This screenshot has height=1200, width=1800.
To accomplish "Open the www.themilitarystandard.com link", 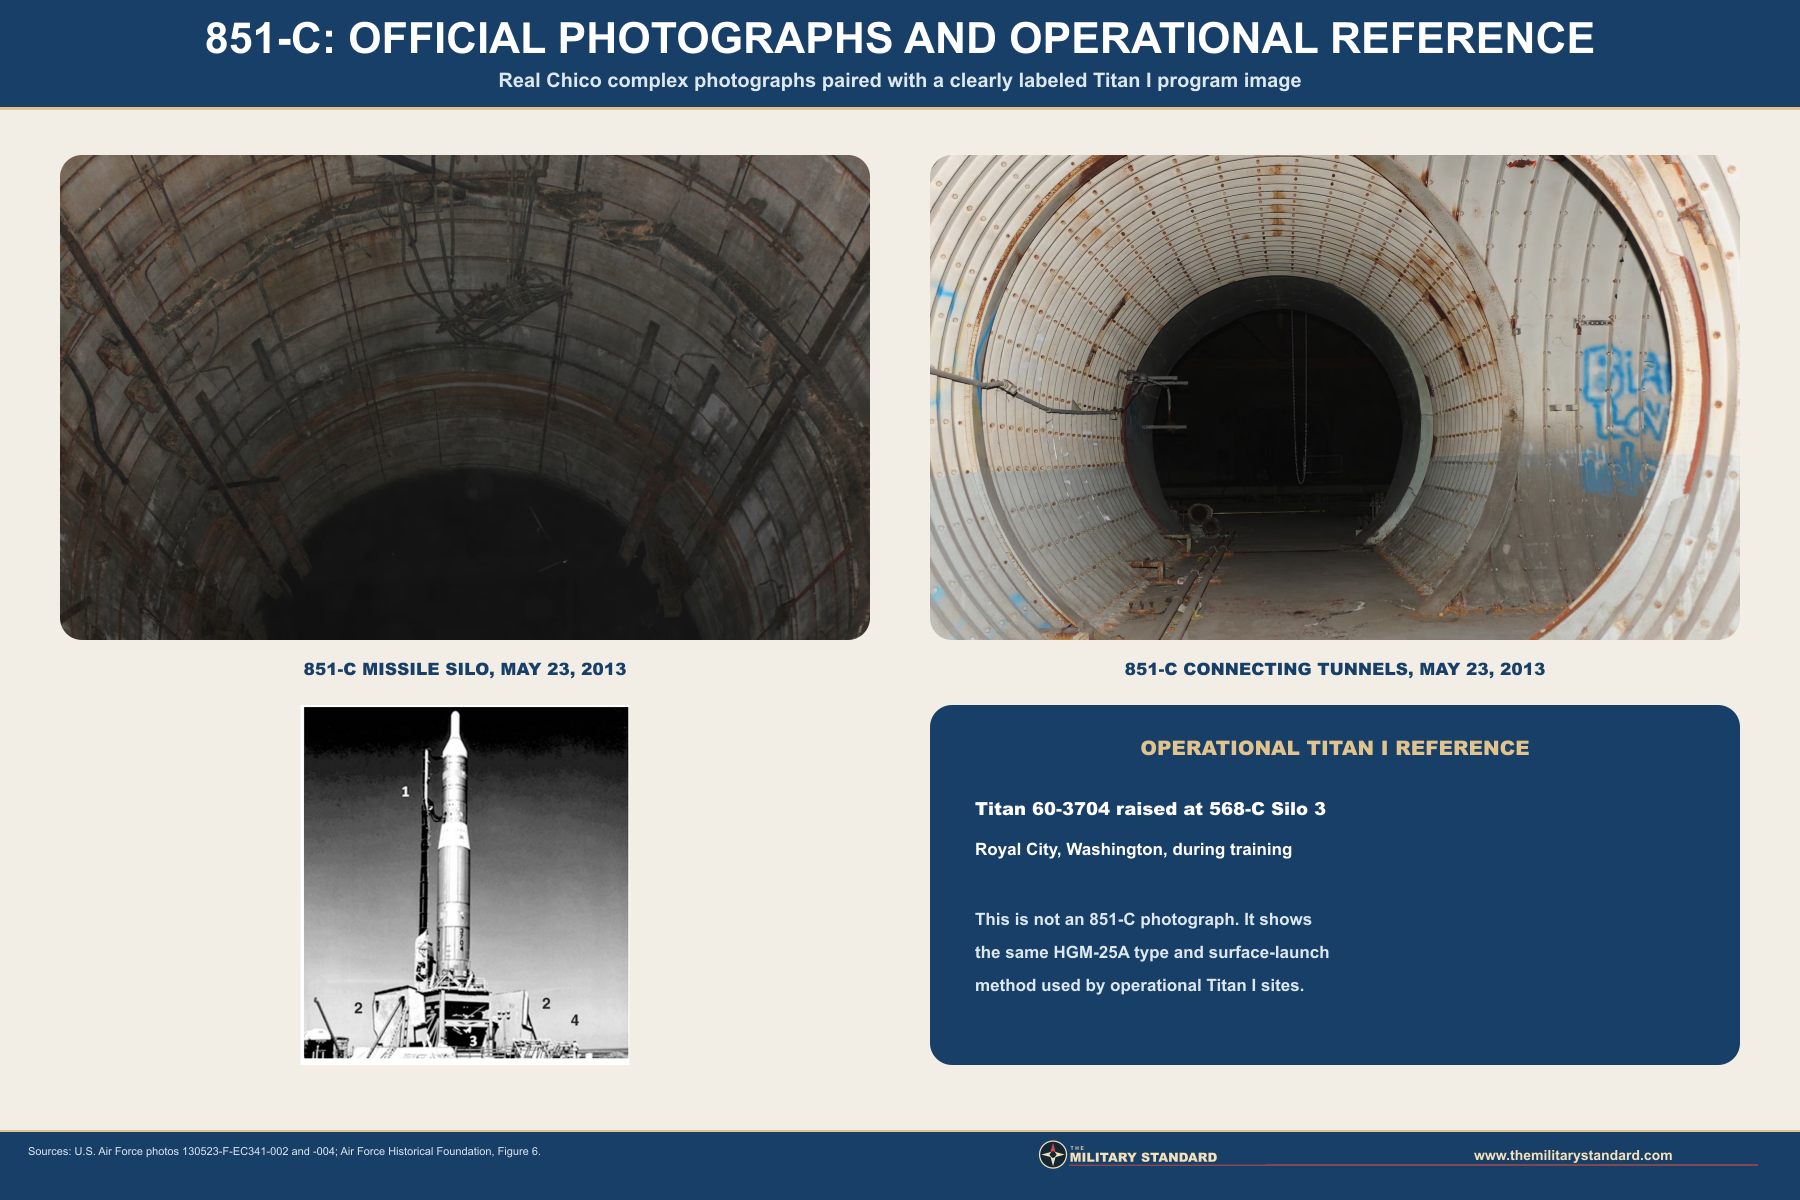I will click(1573, 1155).
